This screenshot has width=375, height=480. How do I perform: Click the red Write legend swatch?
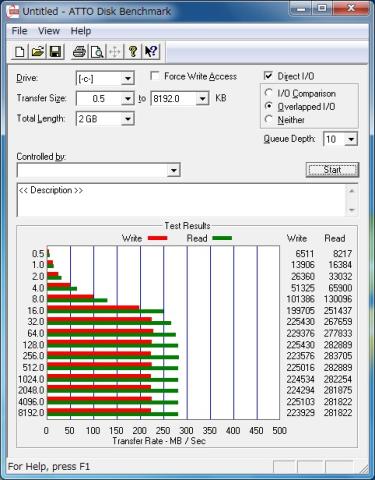pos(157,238)
